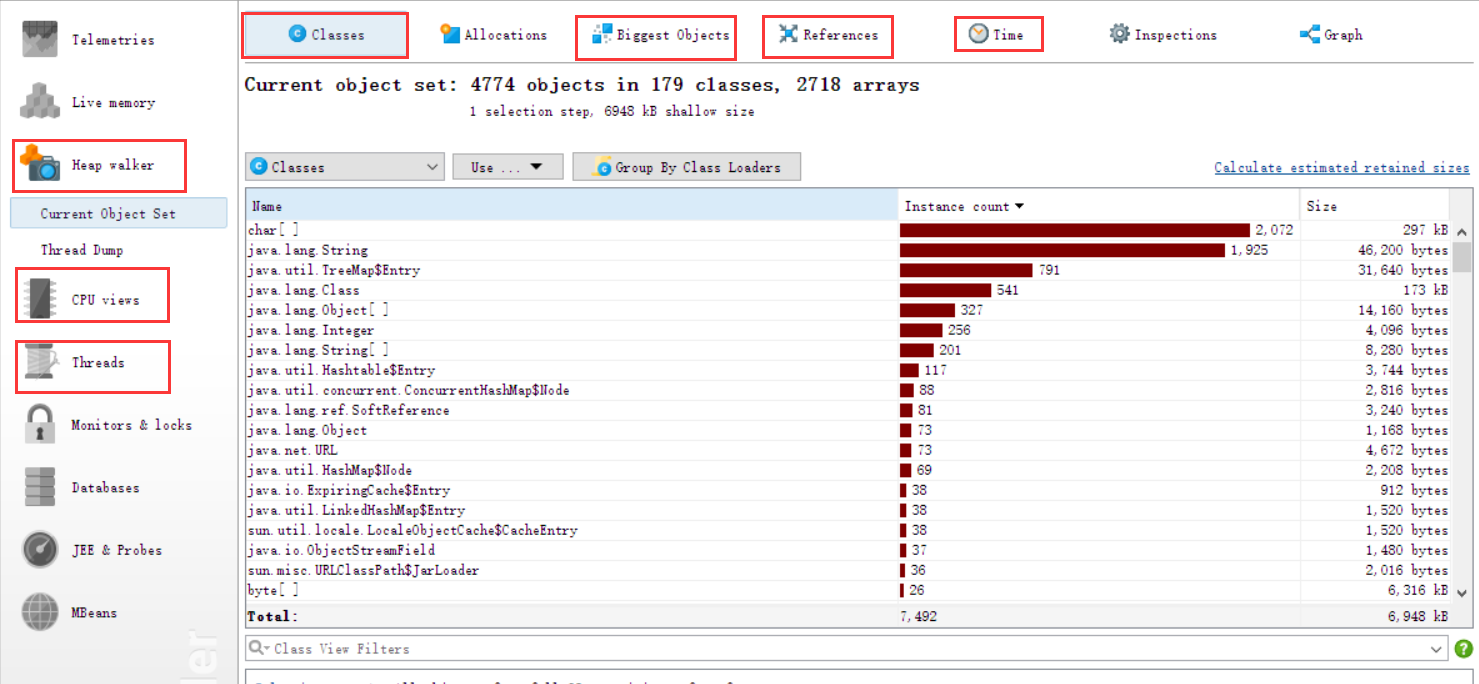Image resolution: width=1479 pixels, height=684 pixels.
Task: Switch to the References tab
Action: pyautogui.click(x=828, y=35)
